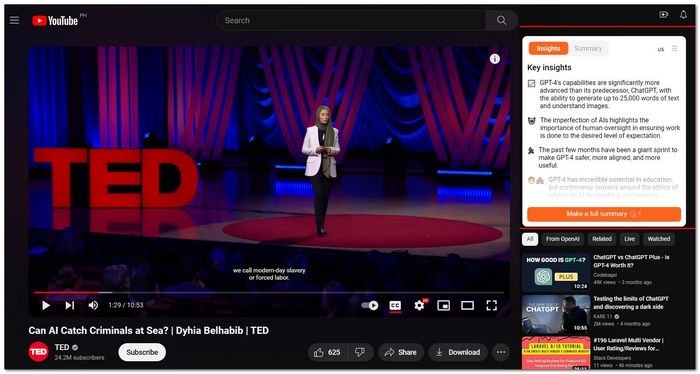This screenshot has width=700, height=374.
Task: Open Testing the limits of ChatGPT title
Action: pos(631,303)
